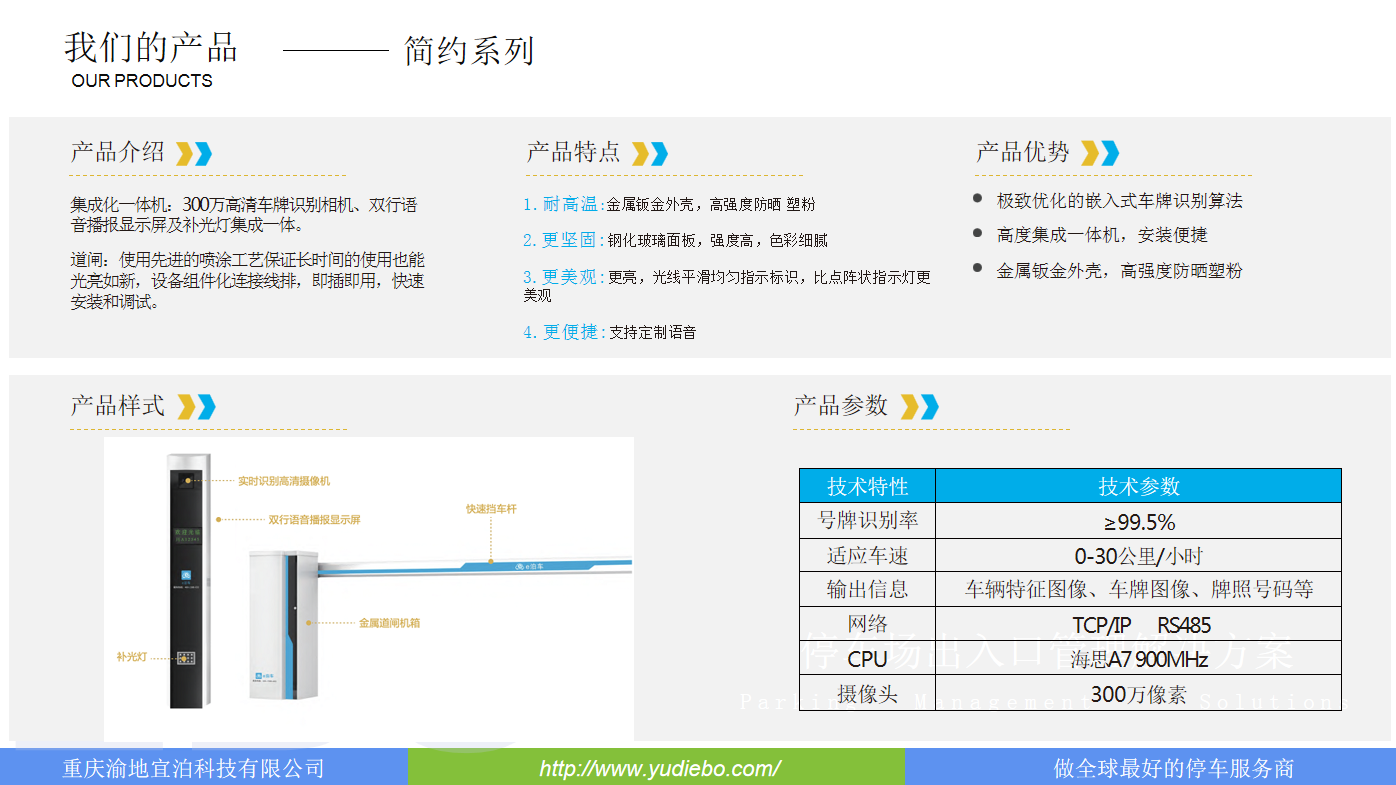Click the bullet dot before 极致优化的嵌入式车牌识别算法
This screenshot has width=1396, height=785.
978,199
